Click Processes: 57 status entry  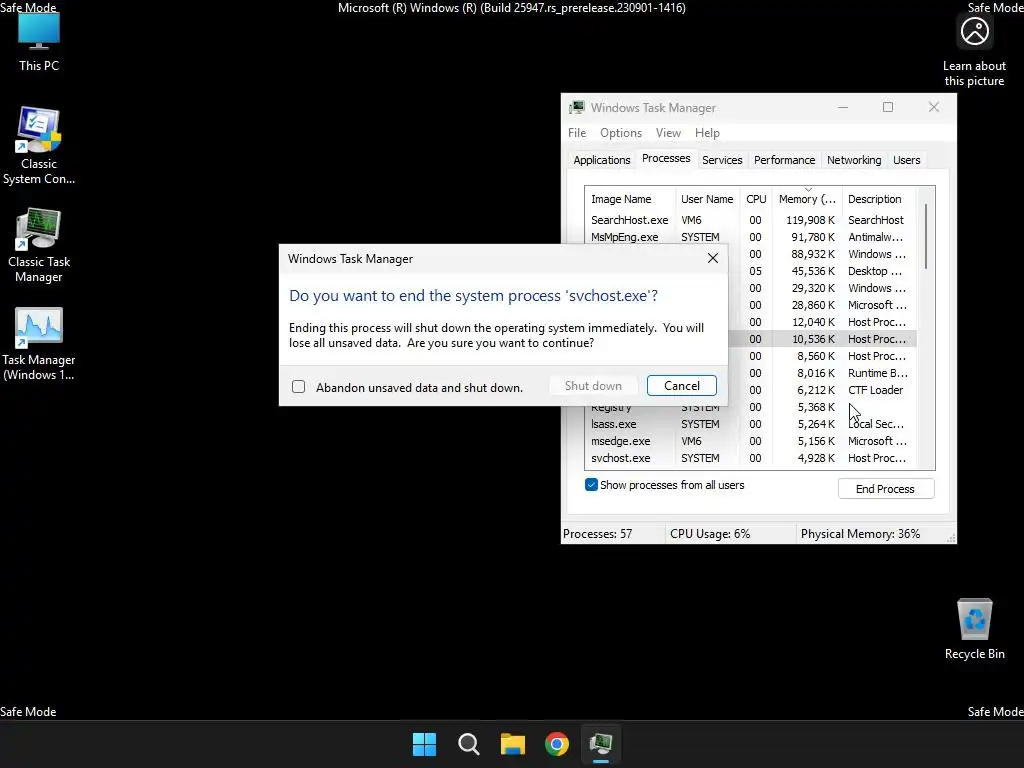[x=598, y=534]
